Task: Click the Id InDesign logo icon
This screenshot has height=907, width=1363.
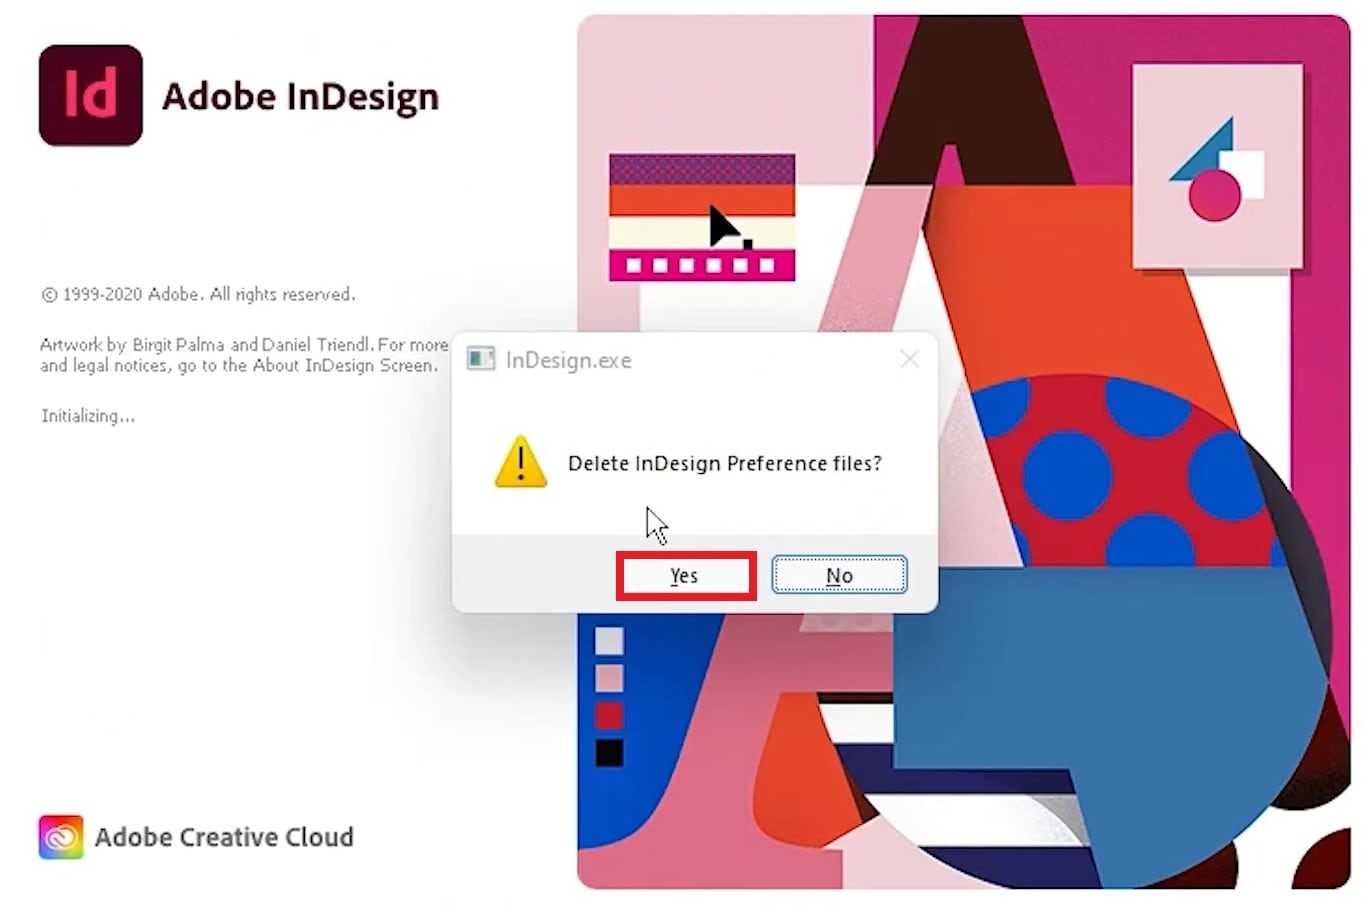Action: coord(91,95)
